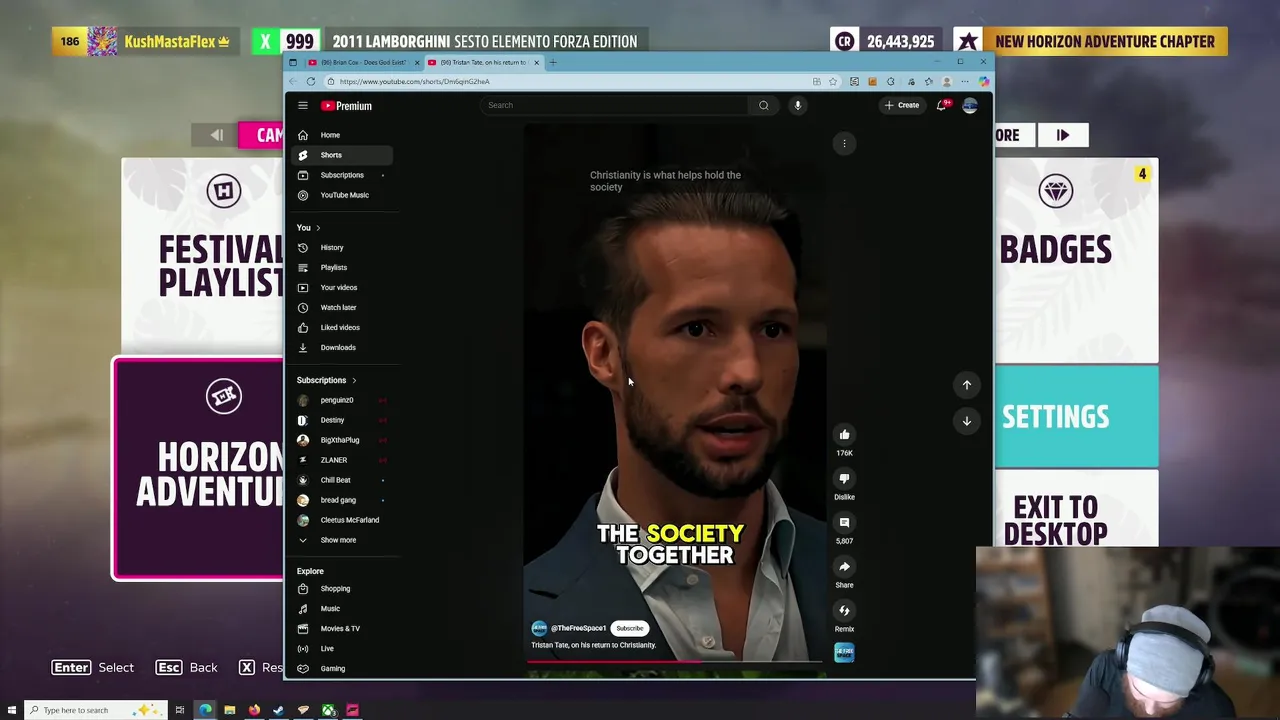Image resolution: width=1280 pixels, height=720 pixels.
Task: Go back in the browser
Action: click(x=293, y=81)
